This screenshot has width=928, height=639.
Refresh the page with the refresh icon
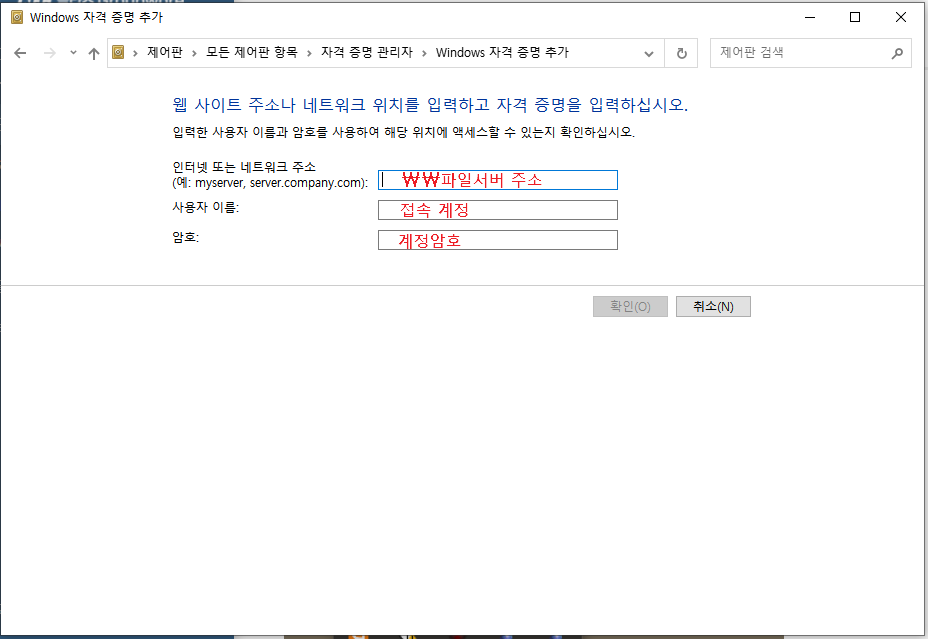(x=682, y=54)
